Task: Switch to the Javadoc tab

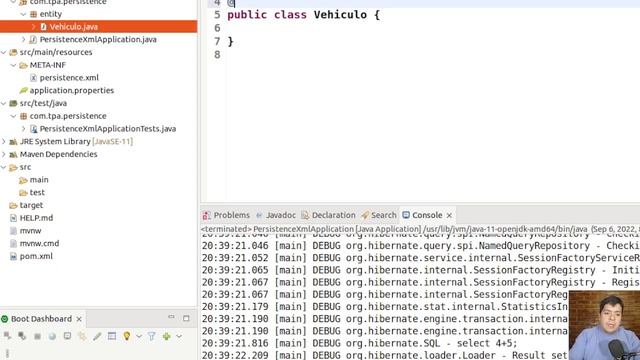Action: [x=276, y=215]
